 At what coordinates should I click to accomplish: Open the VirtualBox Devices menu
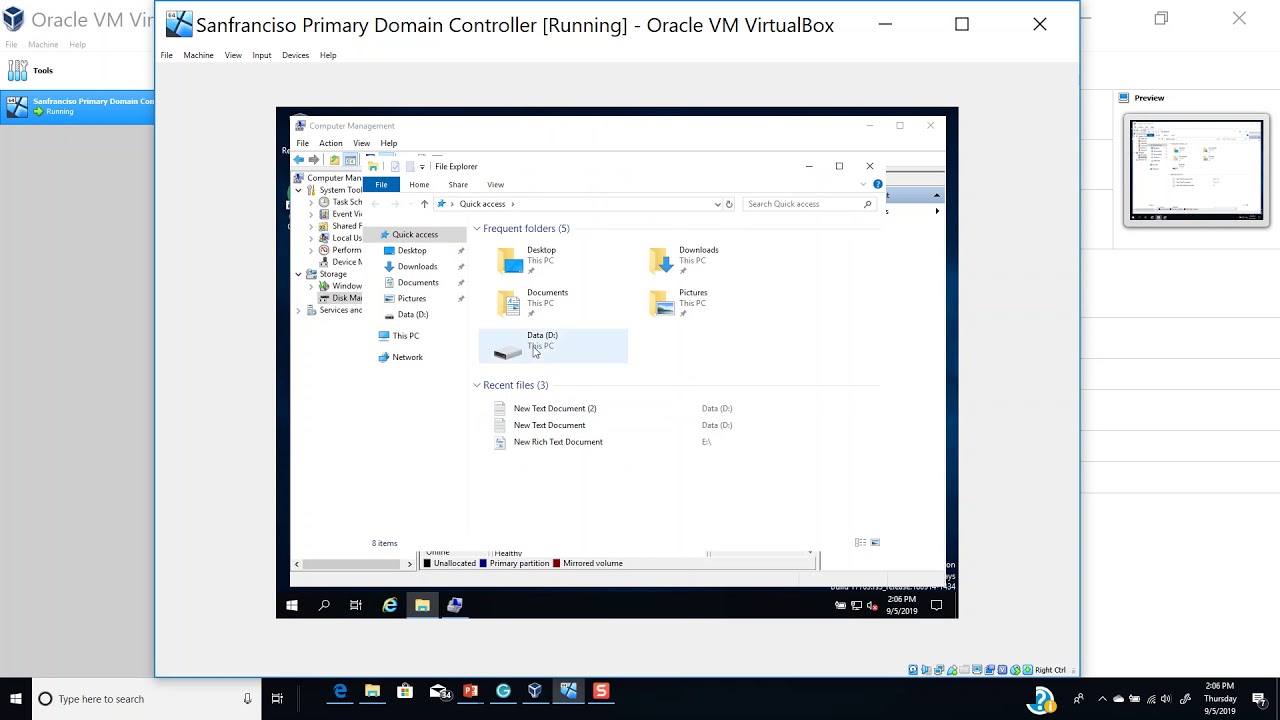tap(295, 55)
